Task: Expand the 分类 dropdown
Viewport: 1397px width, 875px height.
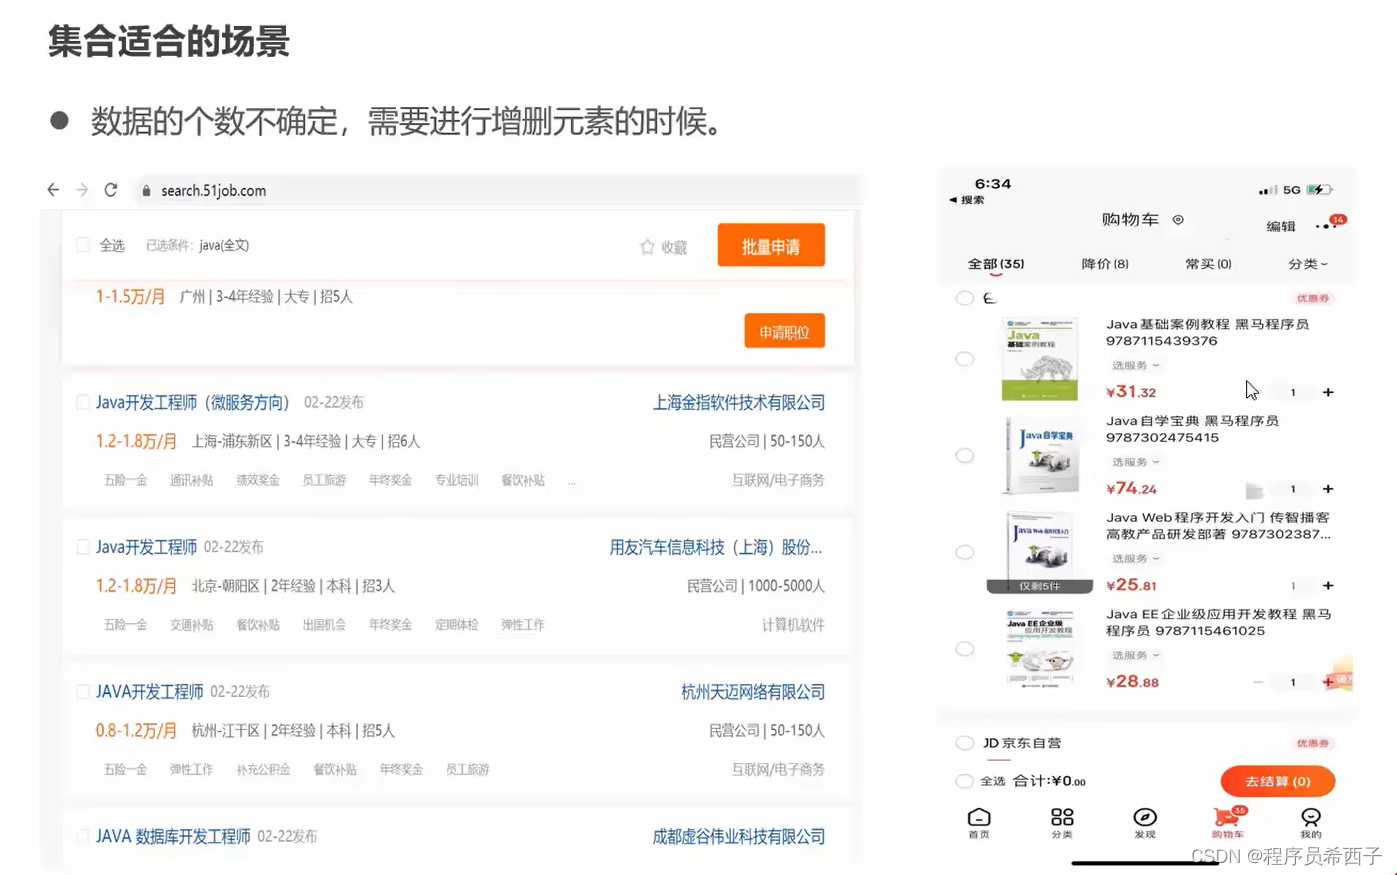Action: click(x=1308, y=264)
